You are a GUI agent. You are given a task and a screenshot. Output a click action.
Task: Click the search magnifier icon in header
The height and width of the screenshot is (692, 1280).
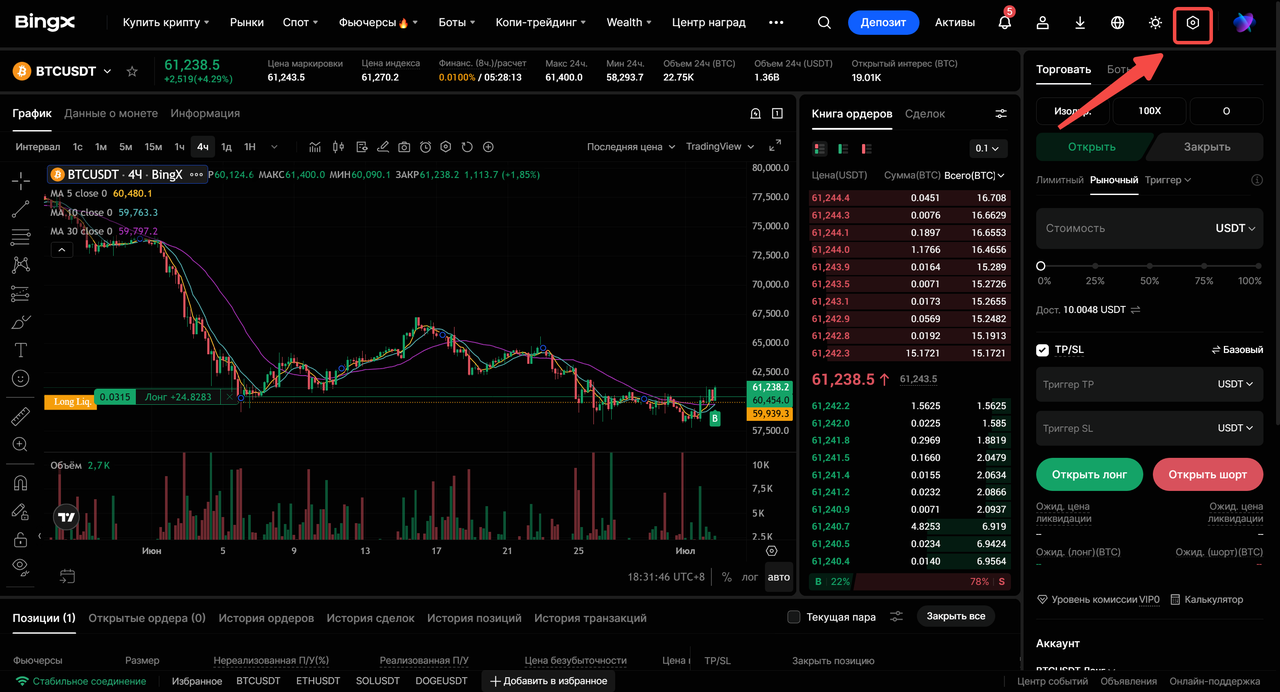(x=824, y=22)
